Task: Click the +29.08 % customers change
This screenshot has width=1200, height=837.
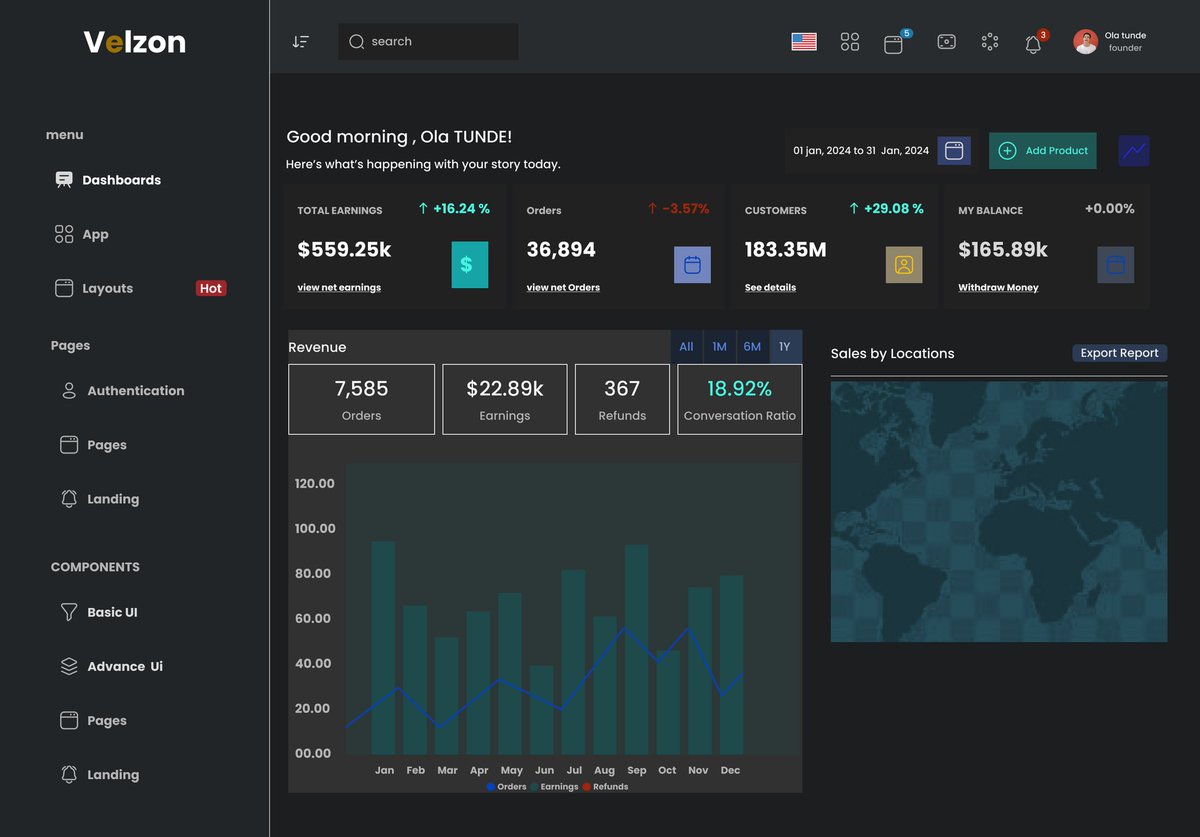Action: (886, 209)
